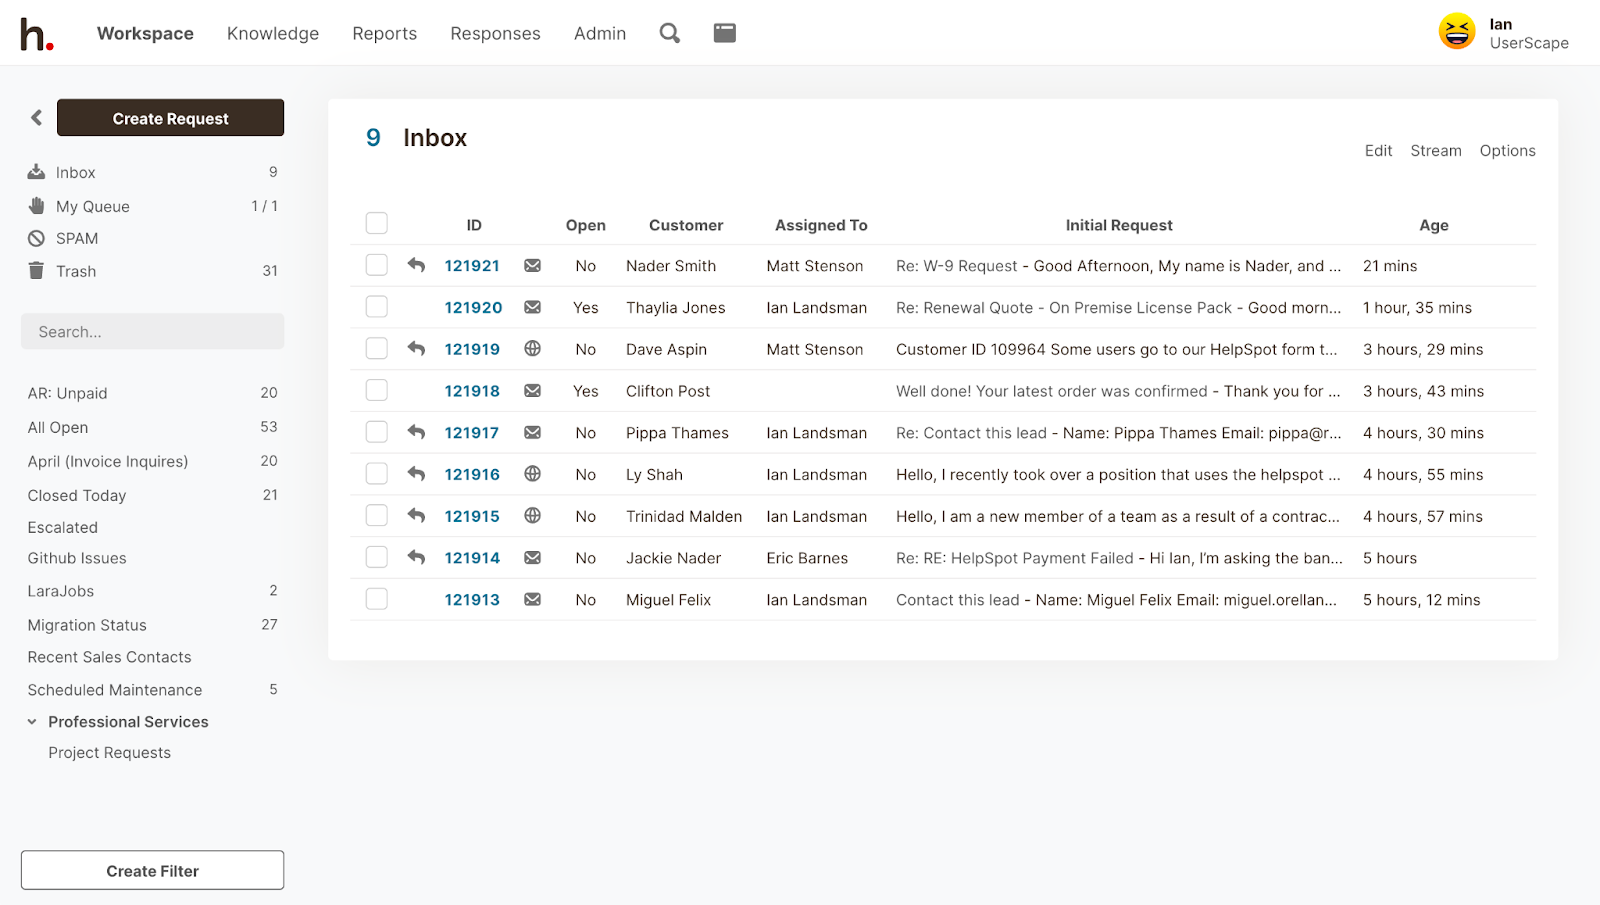The height and width of the screenshot is (905, 1600).
Task: Click into the sidebar Search field
Action: pyautogui.click(x=152, y=331)
